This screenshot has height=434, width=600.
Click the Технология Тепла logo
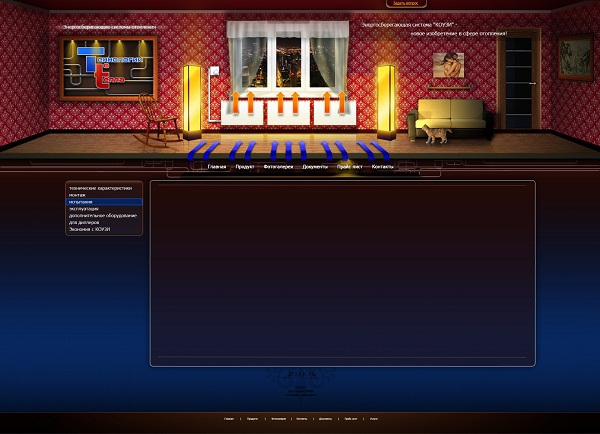tap(108, 68)
